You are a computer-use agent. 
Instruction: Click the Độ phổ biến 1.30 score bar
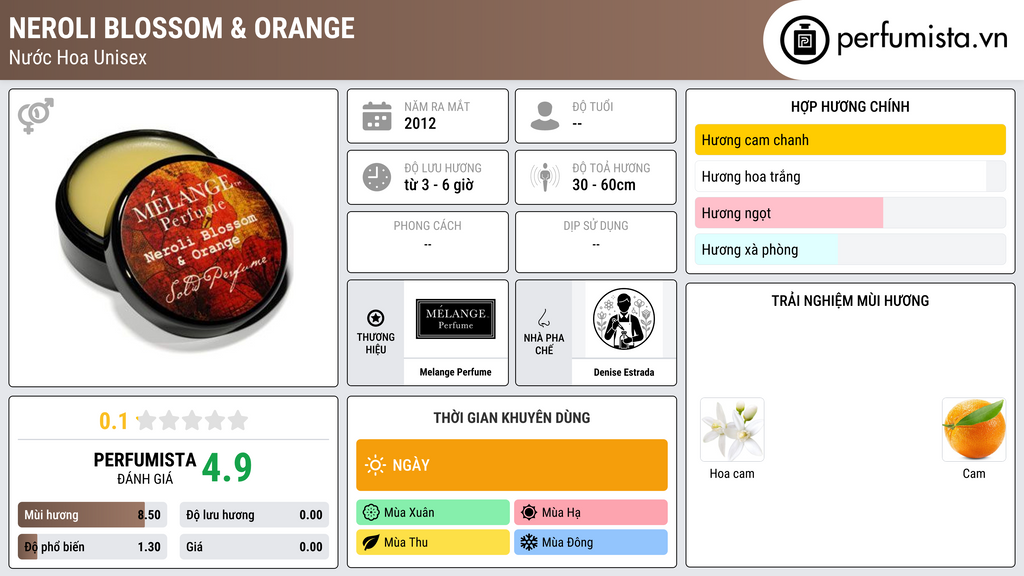[x=93, y=547]
